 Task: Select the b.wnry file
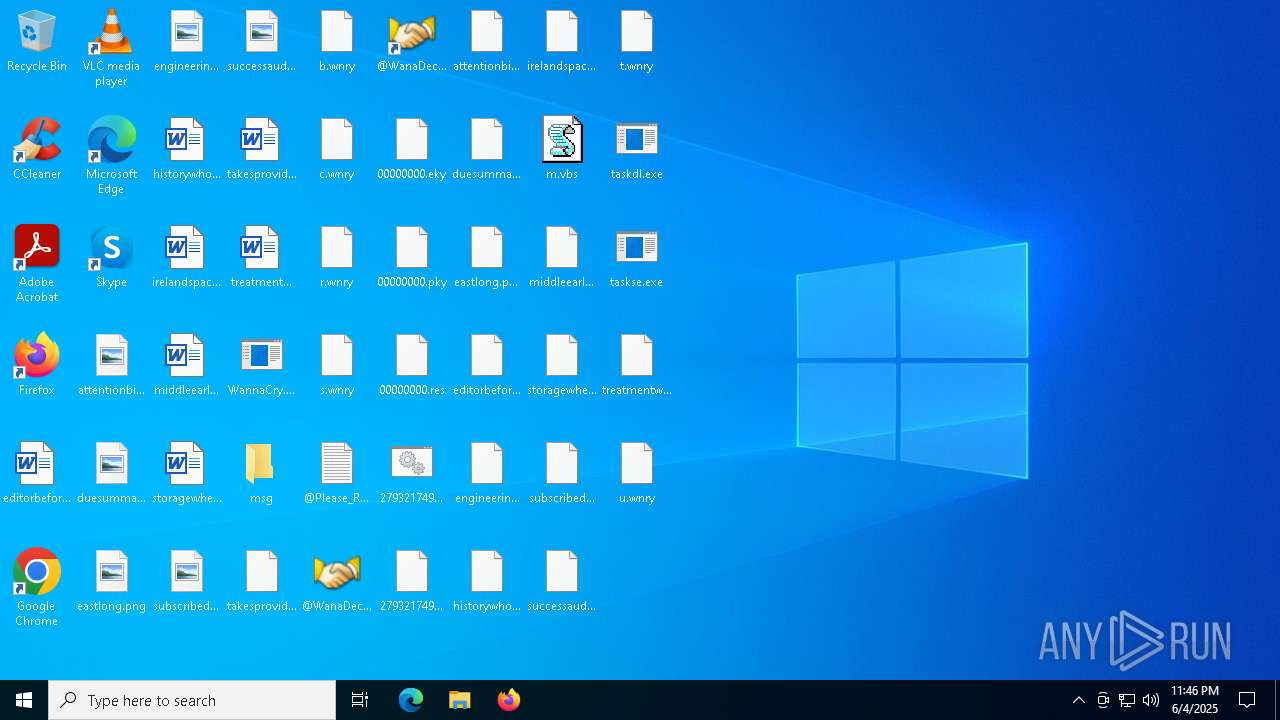[337, 42]
